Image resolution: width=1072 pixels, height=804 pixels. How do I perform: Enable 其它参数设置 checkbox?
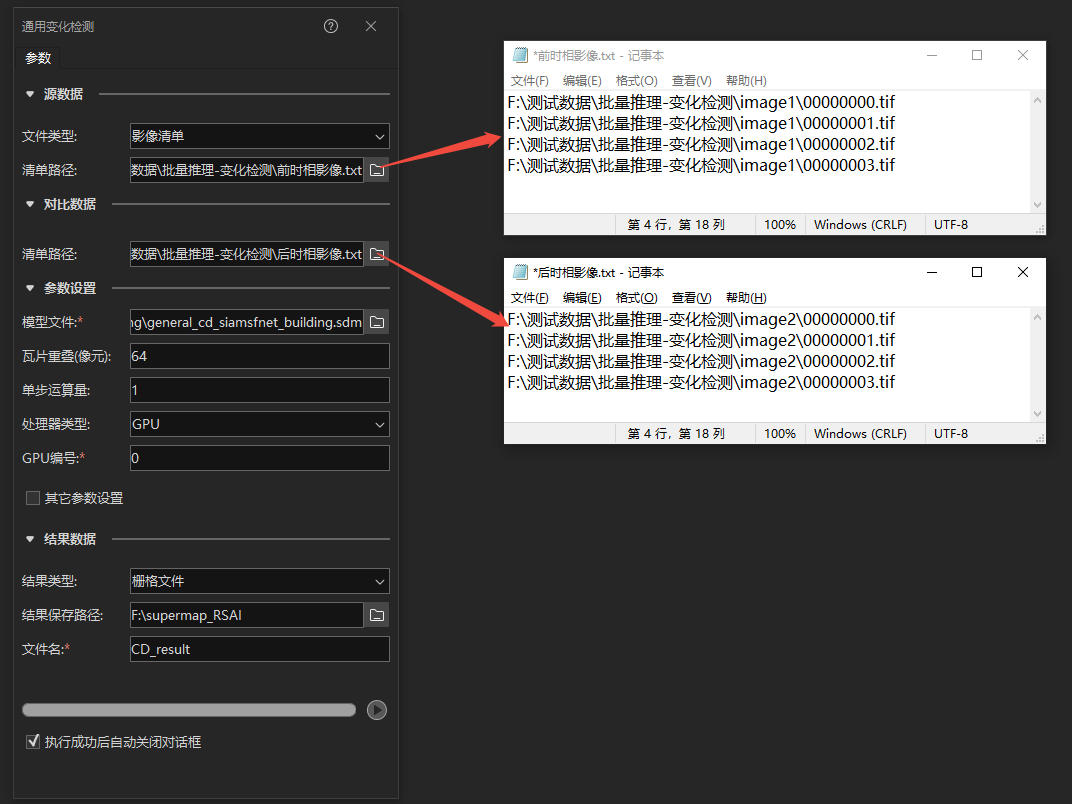point(33,498)
